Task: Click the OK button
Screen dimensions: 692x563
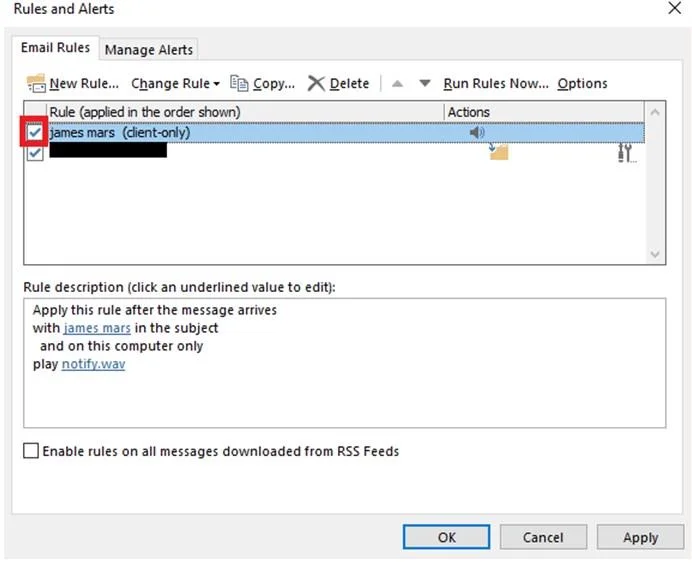Action: [x=446, y=537]
